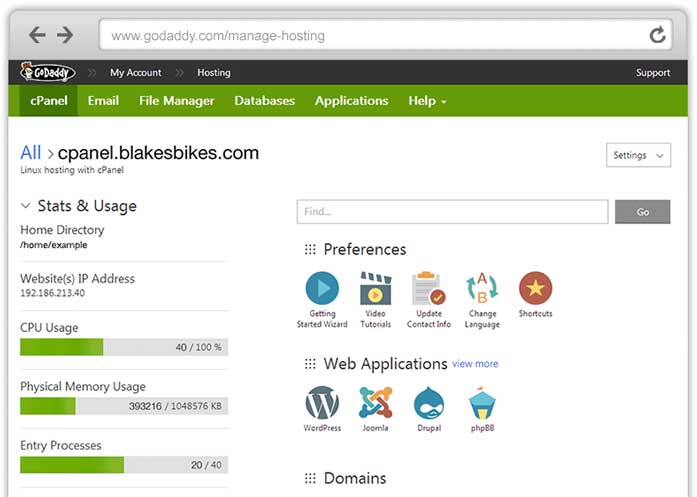Viewport: 697px width, 497px height.
Task: Switch to the File Manager tab
Action: [x=176, y=101]
